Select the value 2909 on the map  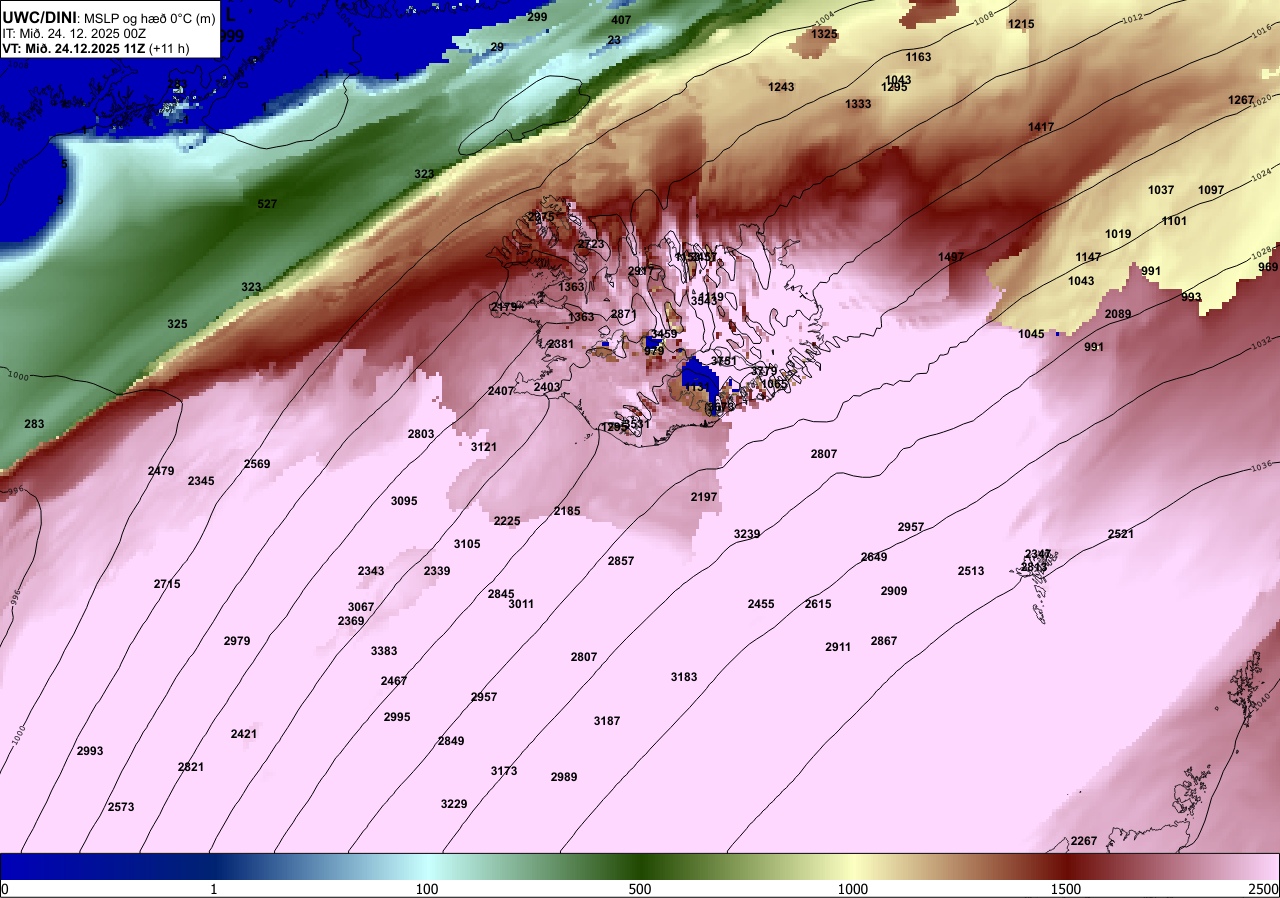coord(894,591)
